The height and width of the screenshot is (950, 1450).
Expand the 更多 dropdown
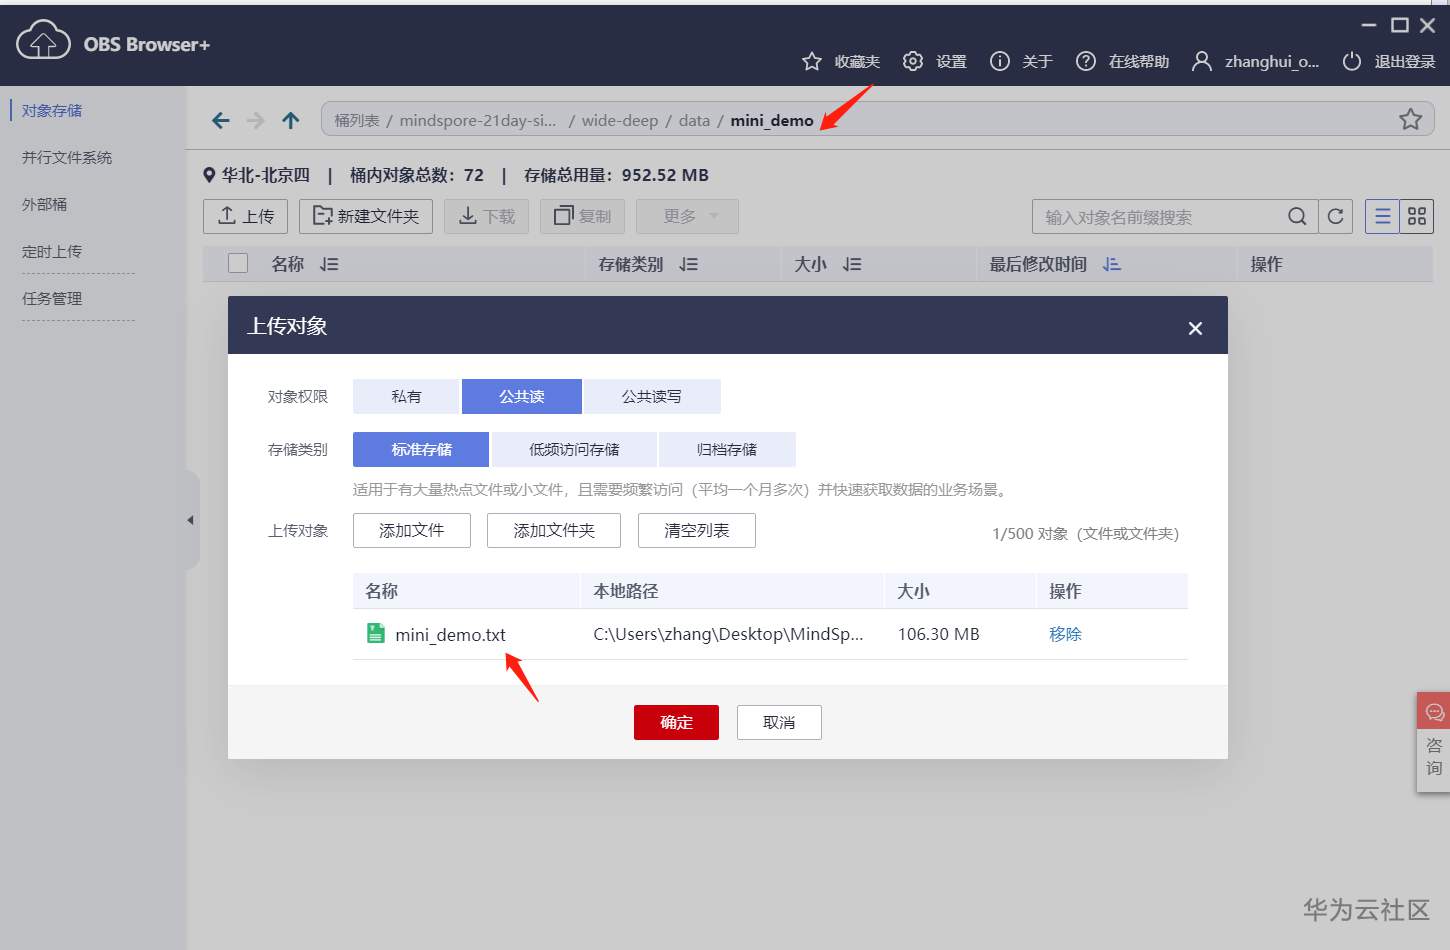pyautogui.click(x=688, y=216)
